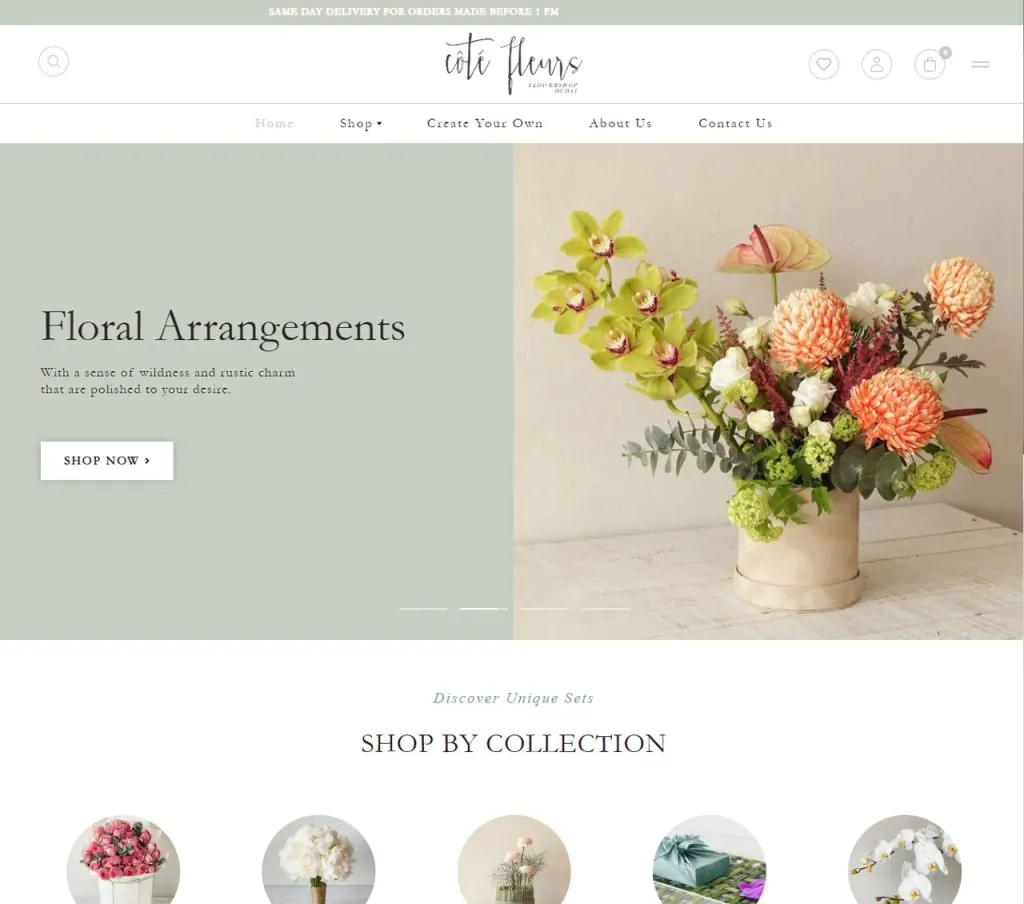1024x904 pixels.
Task: Open the white orchid collection thumbnail
Action: (904, 860)
